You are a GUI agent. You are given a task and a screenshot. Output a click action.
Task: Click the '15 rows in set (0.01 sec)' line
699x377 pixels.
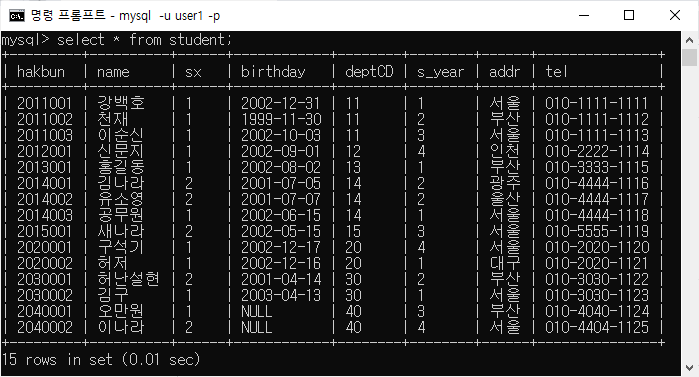click(x=101, y=359)
